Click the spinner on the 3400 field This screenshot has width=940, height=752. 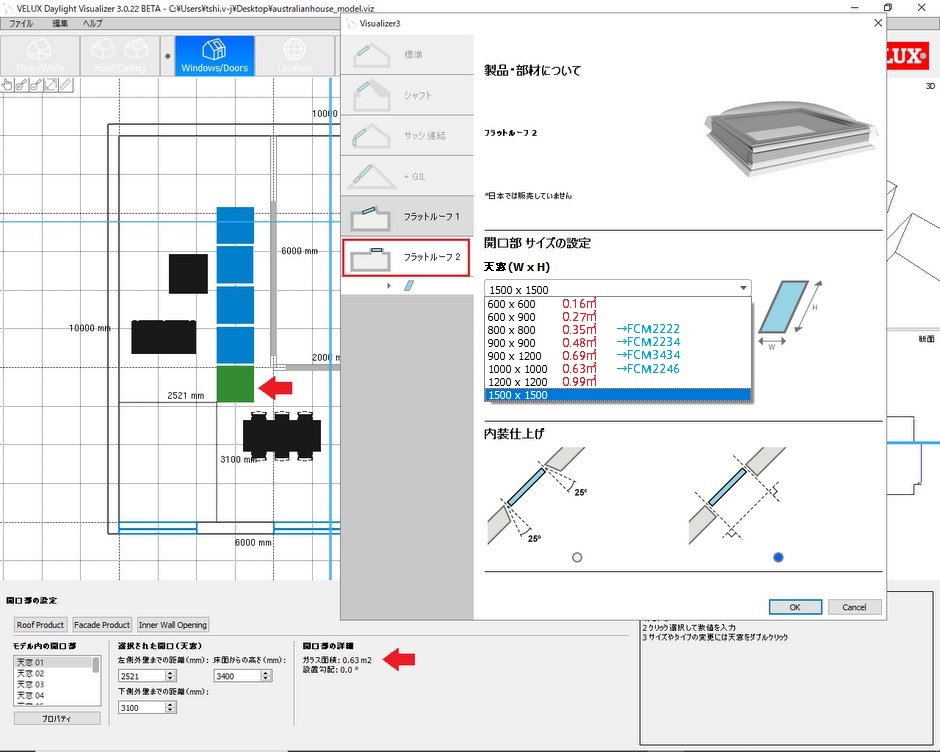point(266,676)
